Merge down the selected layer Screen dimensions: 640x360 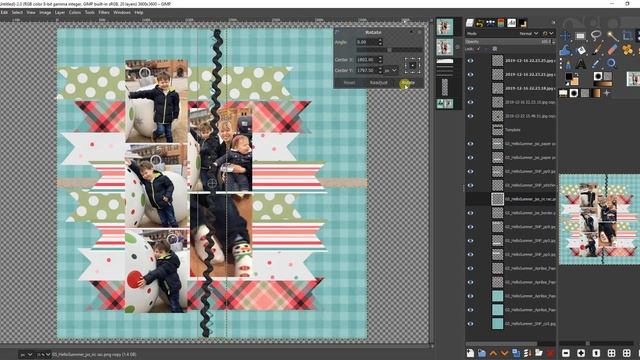(x=527, y=353)
